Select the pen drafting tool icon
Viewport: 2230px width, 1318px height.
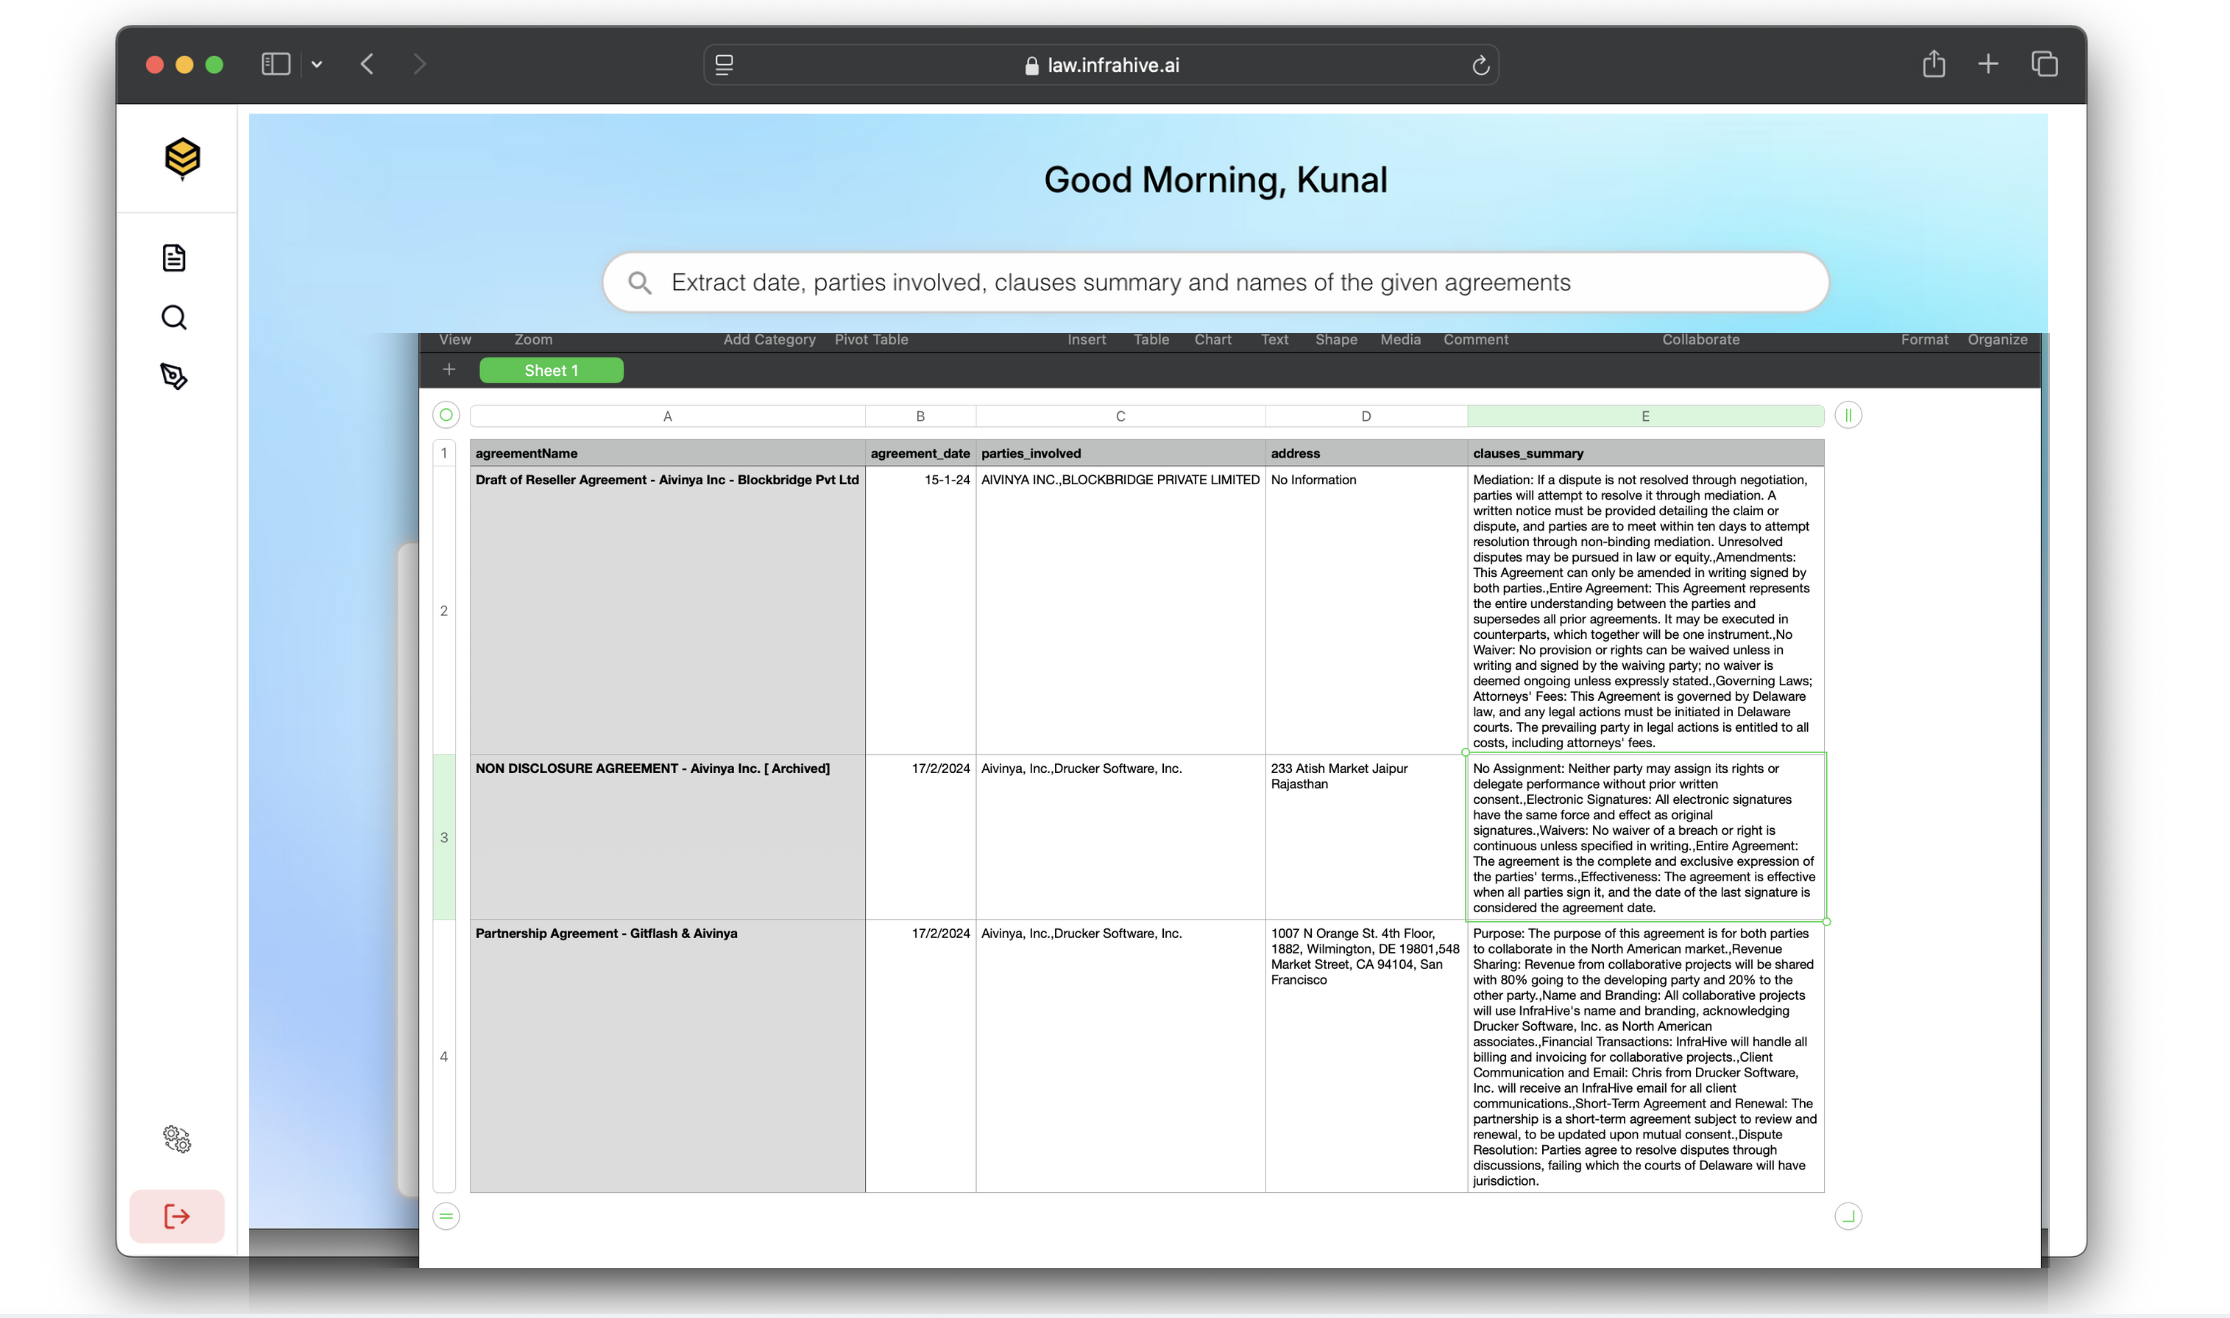click(x=174, y=376)
